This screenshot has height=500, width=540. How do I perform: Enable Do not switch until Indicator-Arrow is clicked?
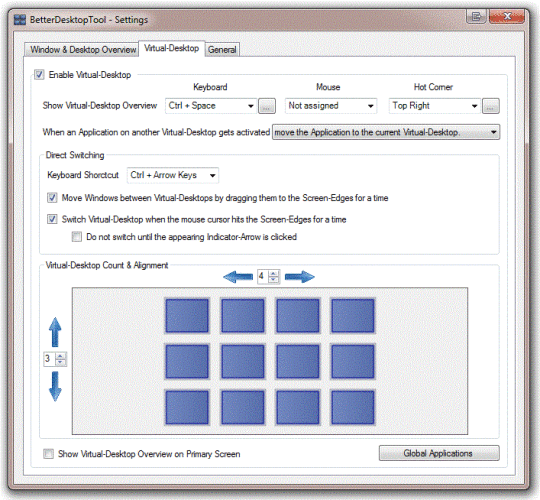(76, 237)
